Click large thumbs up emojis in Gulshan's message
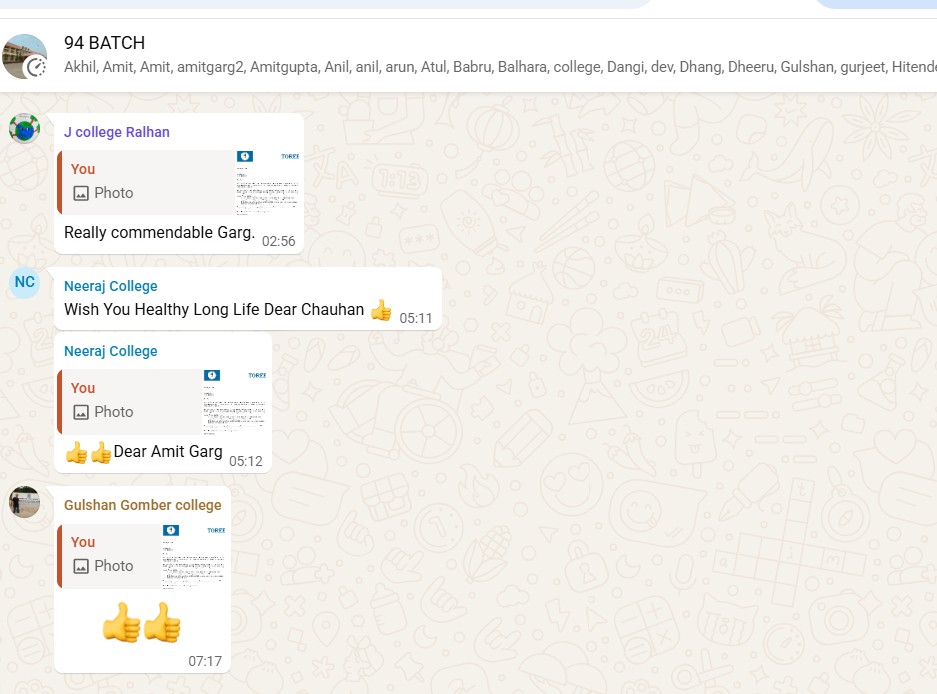 point(142,622)
